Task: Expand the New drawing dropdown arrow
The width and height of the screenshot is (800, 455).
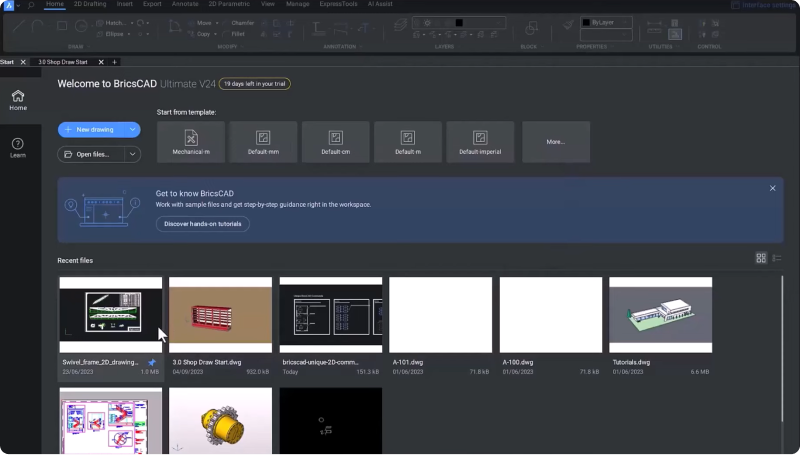Action: [132, 130]
